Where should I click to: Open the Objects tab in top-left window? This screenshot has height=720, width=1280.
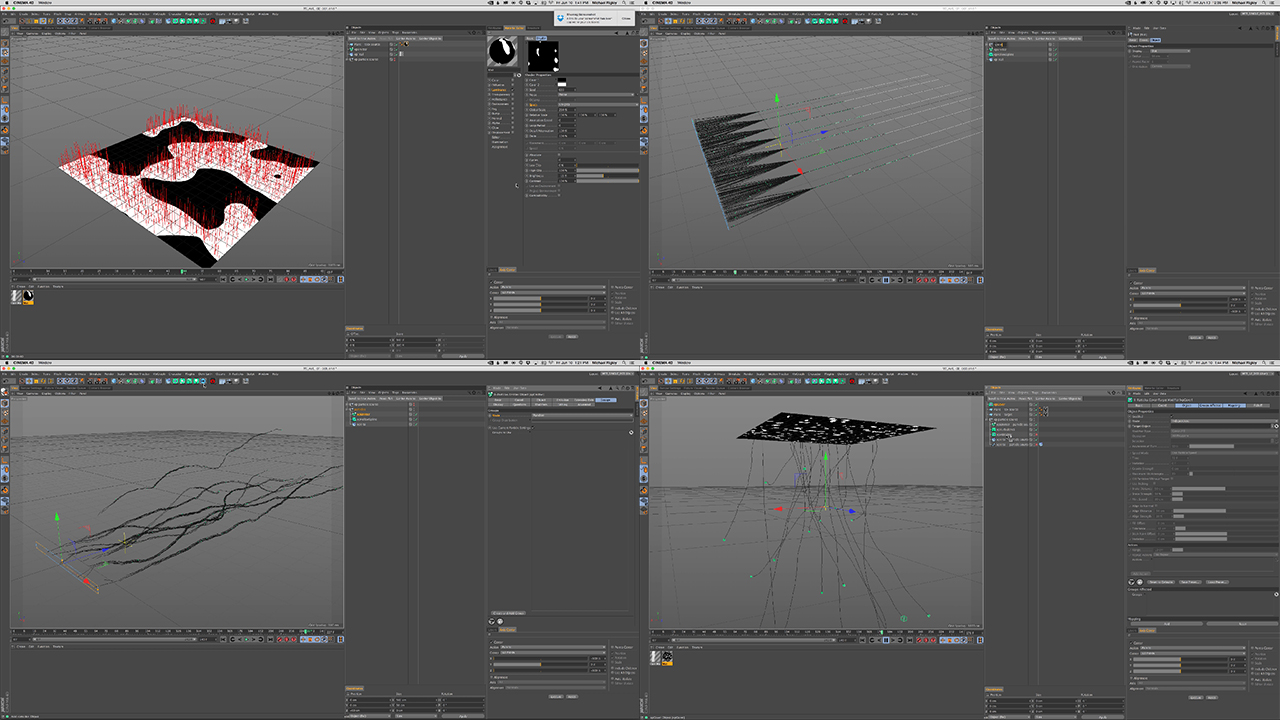(356, 27)
